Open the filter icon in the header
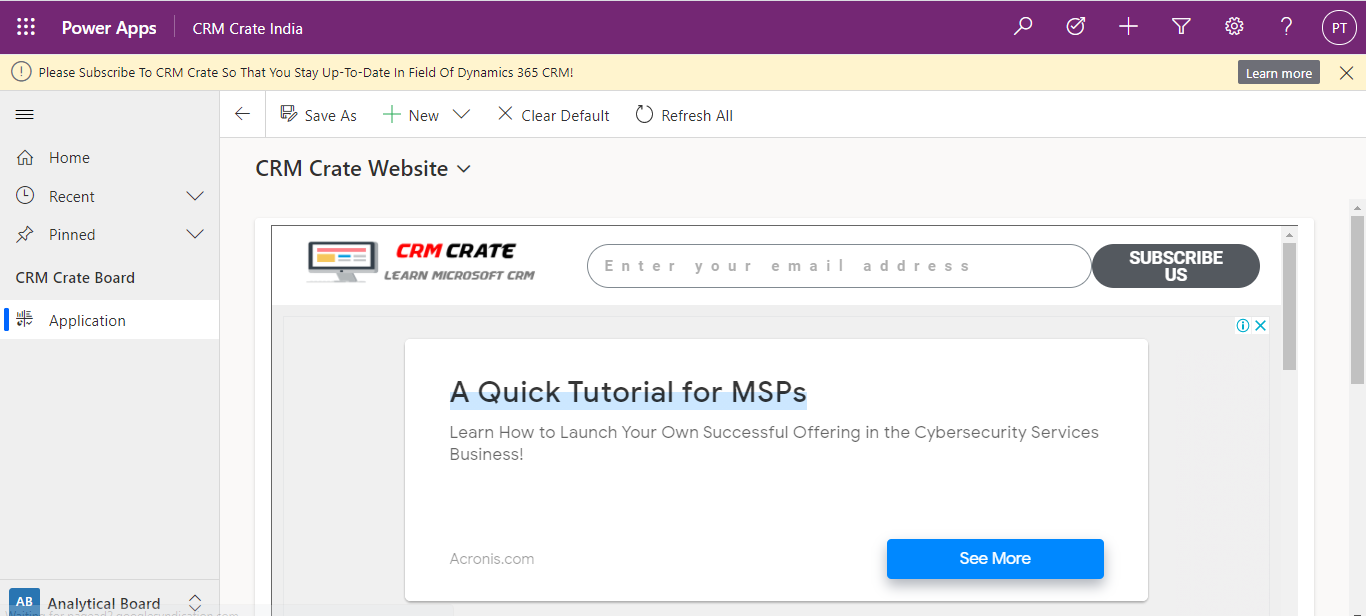This screenshot has width=1366, height=616. coord(1181,27)
